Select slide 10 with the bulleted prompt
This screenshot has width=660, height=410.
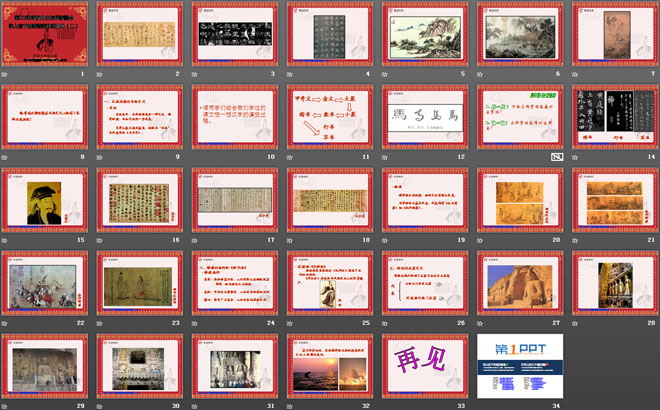point(235,117)
